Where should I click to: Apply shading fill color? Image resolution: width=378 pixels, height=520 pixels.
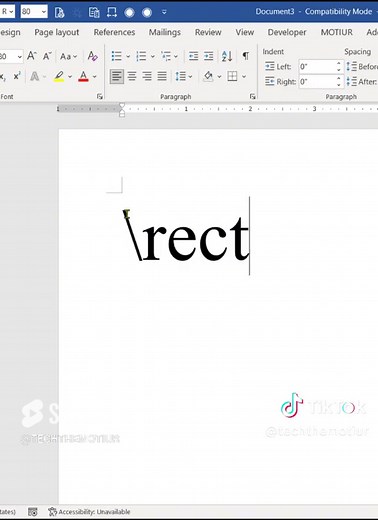208,76
